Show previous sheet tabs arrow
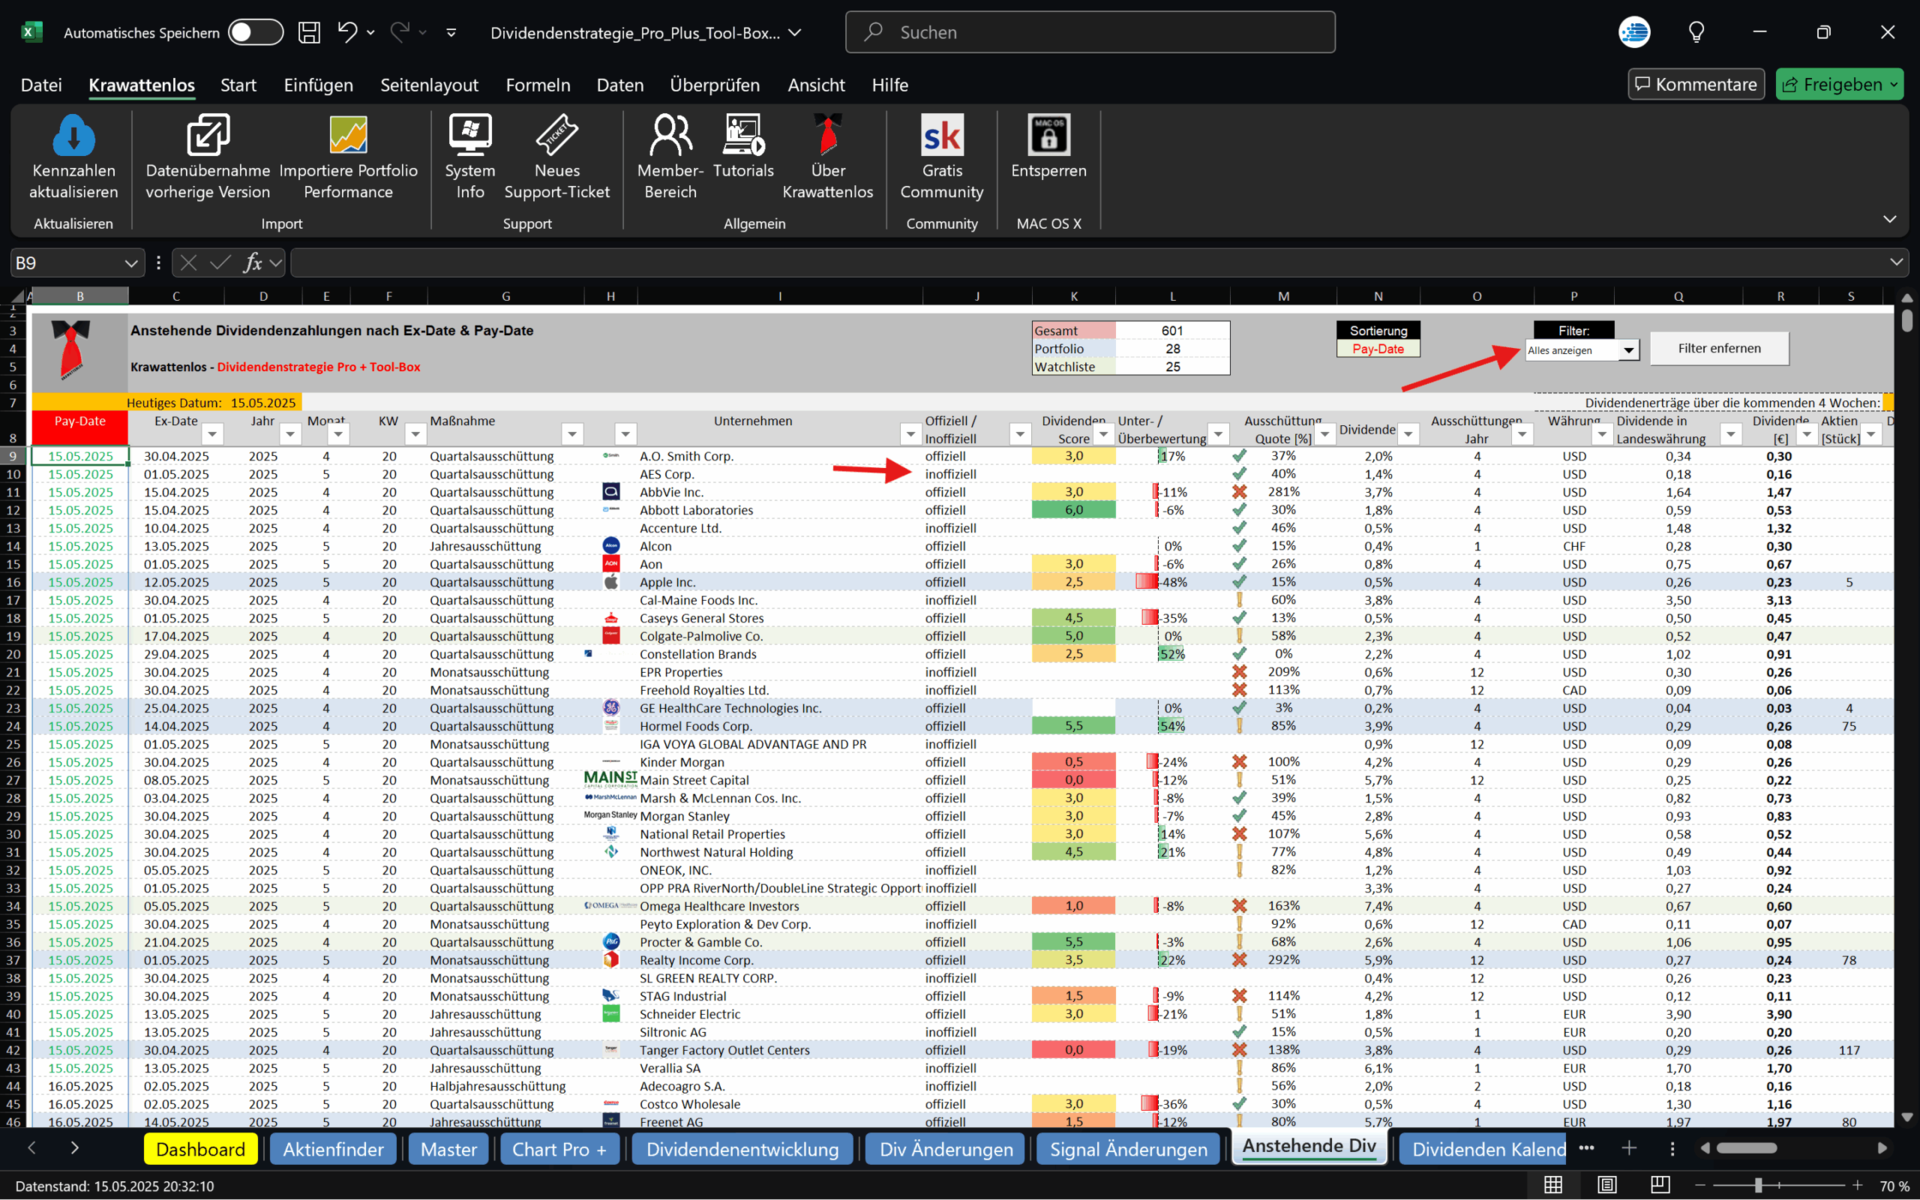The image size is (1920, 1200). click(32, 1148)
